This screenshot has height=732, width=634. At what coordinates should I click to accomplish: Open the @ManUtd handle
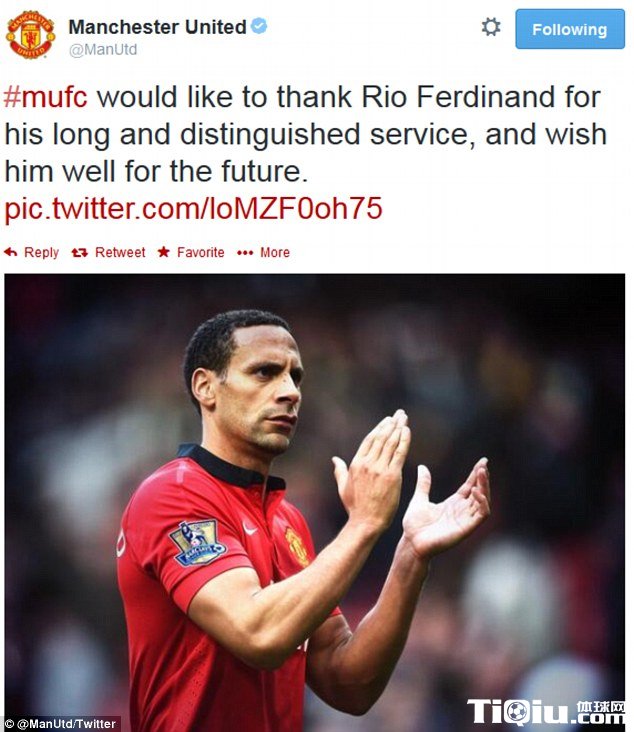[x=103, y=49]
